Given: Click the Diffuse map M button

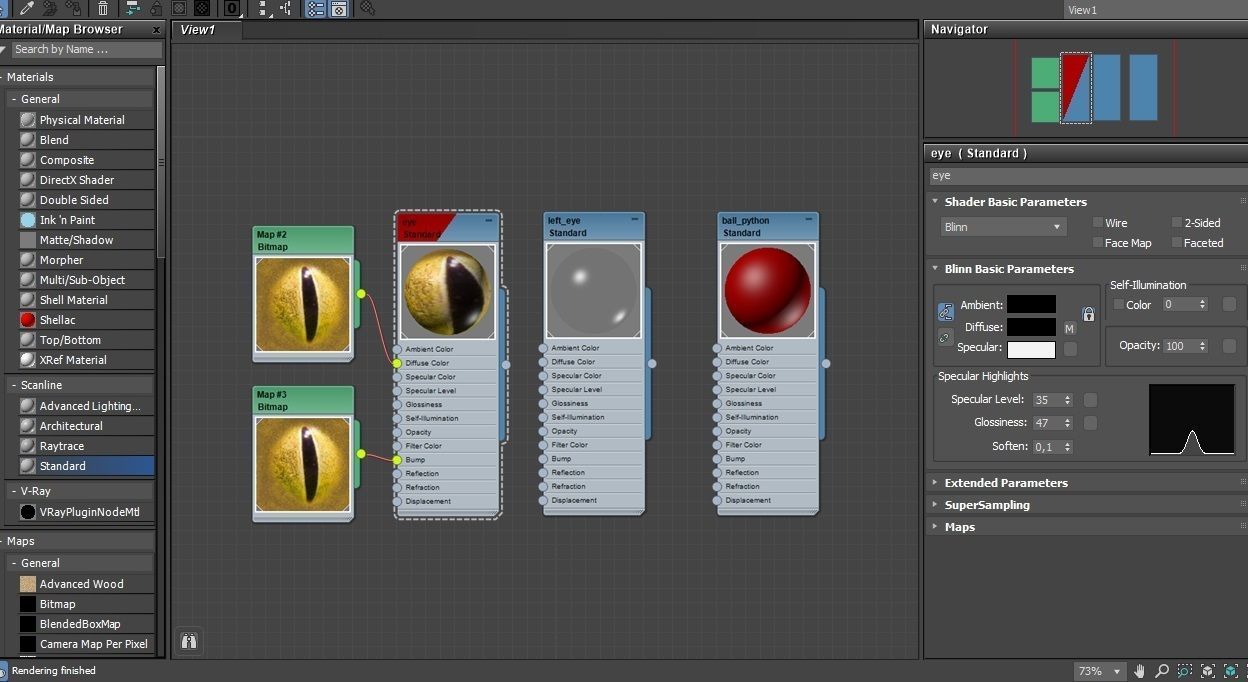Looking at the screenshot, I should (1069, 328).
